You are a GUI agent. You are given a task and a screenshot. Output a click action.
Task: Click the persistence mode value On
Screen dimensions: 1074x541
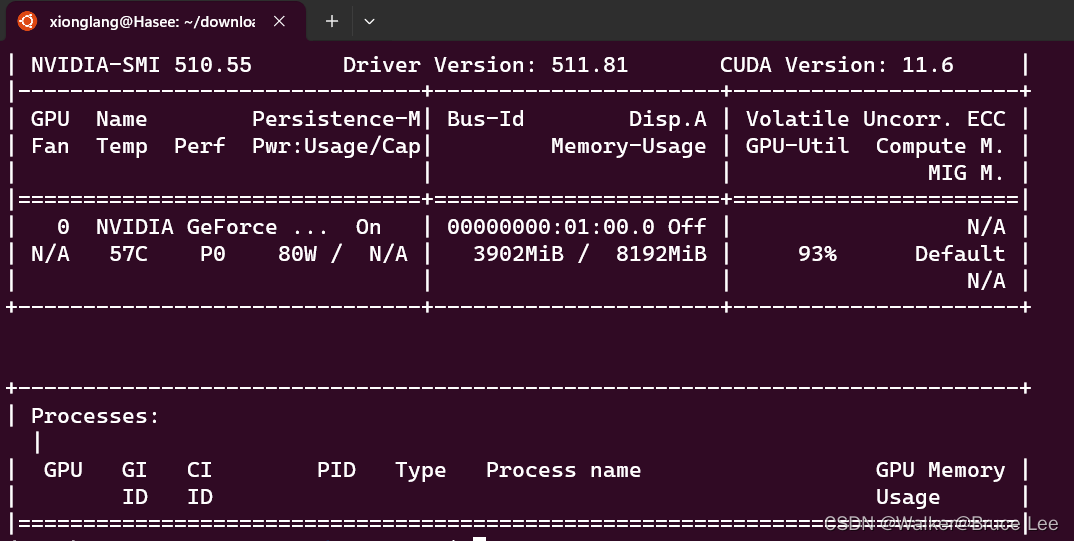(369, 227)
